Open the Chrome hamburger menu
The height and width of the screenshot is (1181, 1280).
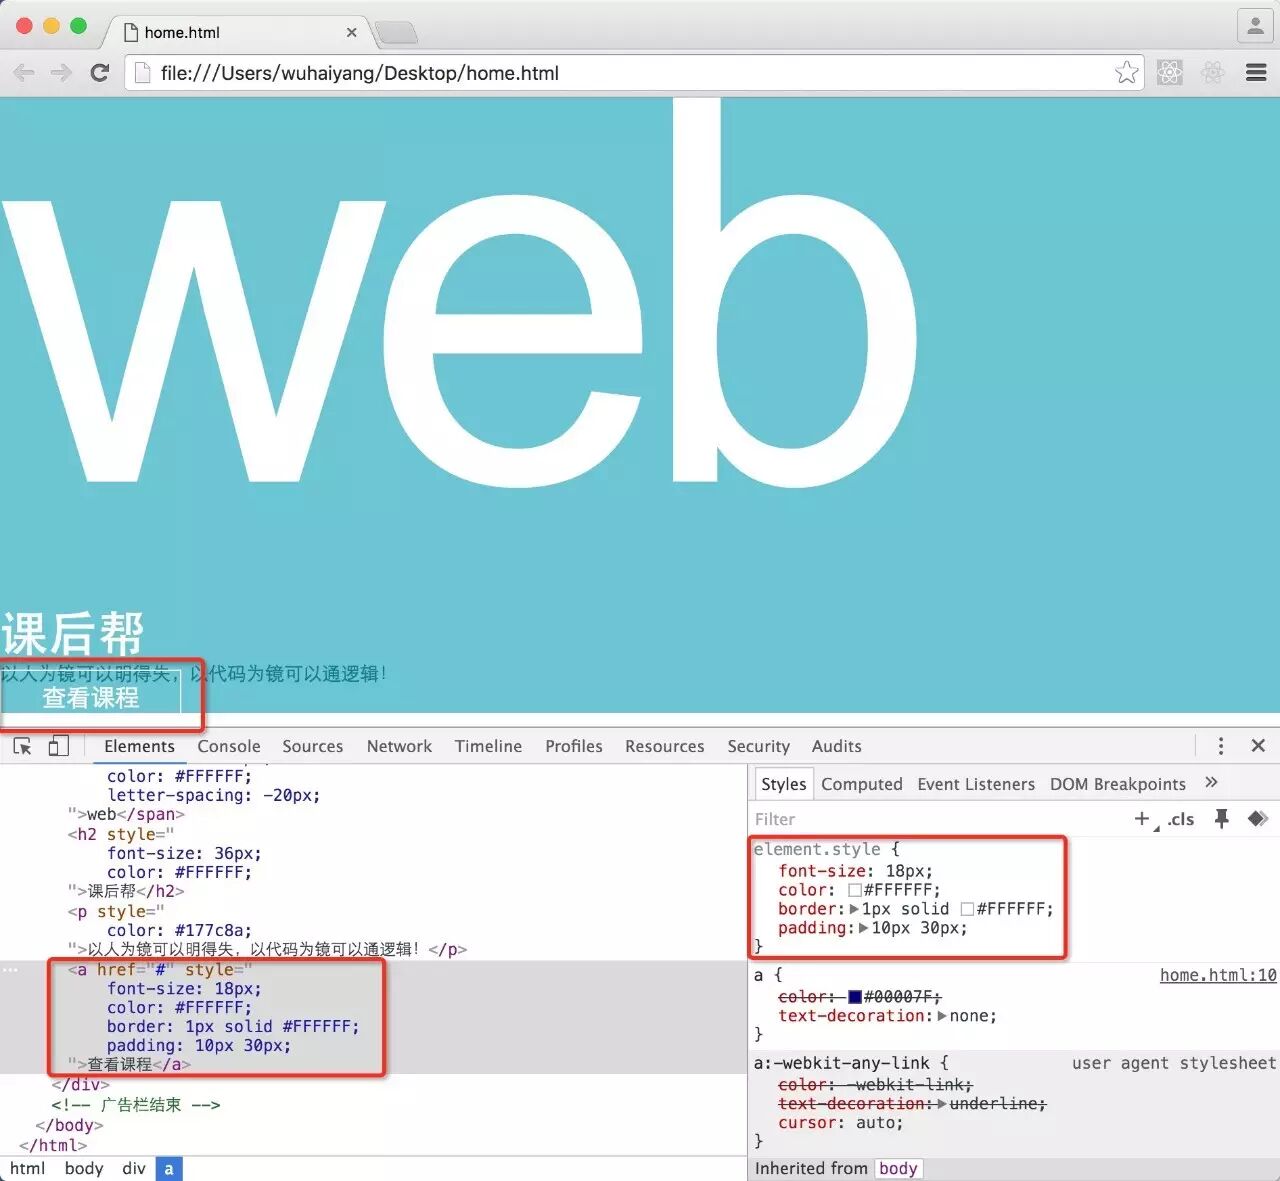(x=1257, y=72)
